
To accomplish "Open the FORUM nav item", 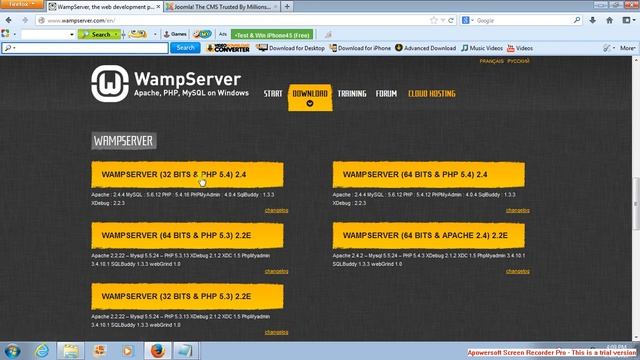I will [x=386, y=93].
